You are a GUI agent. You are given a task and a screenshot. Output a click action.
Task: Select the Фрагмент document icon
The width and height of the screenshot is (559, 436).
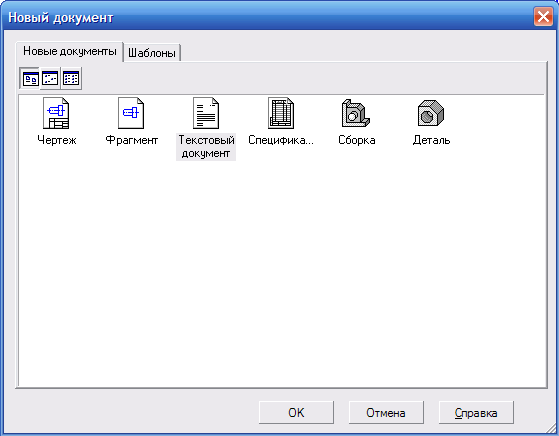pyautogui.click(x=131, y=113)
